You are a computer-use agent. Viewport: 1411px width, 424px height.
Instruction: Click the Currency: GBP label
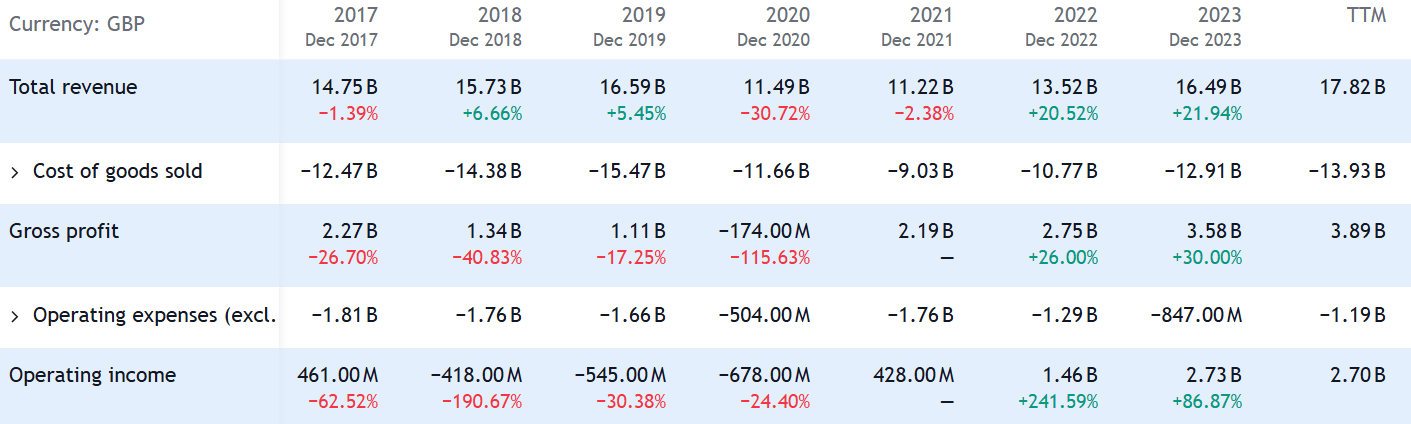click(x=76, y=23)
